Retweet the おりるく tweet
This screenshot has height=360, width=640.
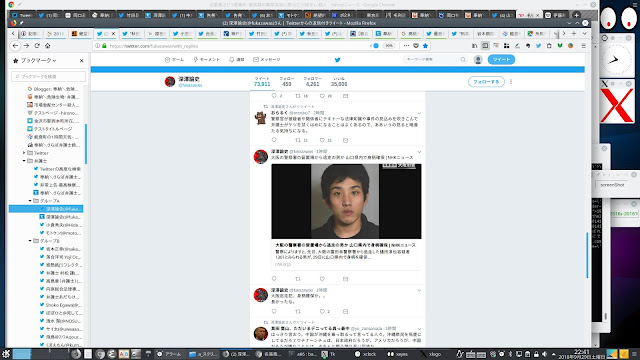pyautogui.click(x=298, y=140)
